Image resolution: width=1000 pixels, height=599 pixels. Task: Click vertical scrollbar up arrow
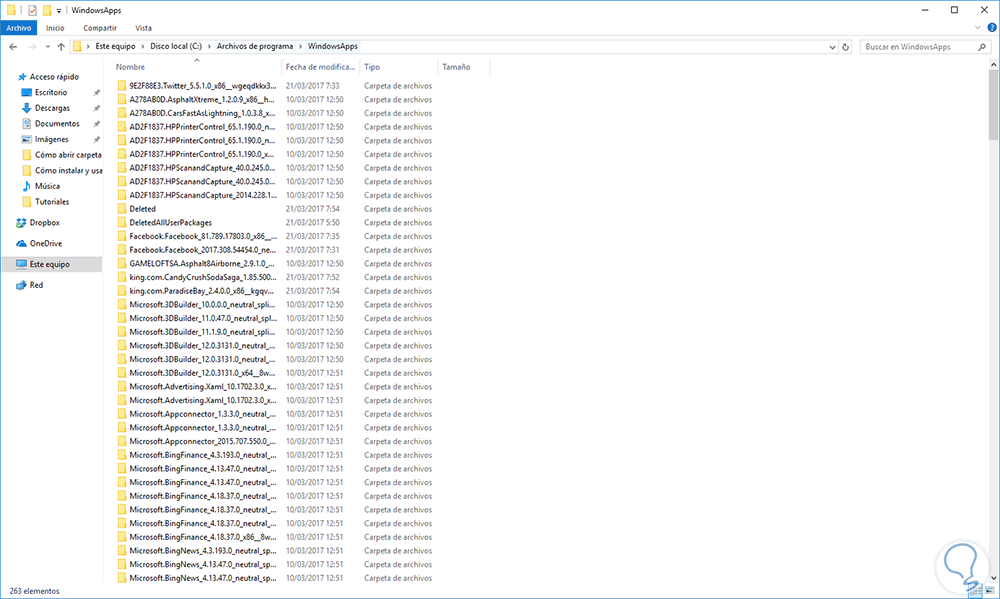point(994,64)
